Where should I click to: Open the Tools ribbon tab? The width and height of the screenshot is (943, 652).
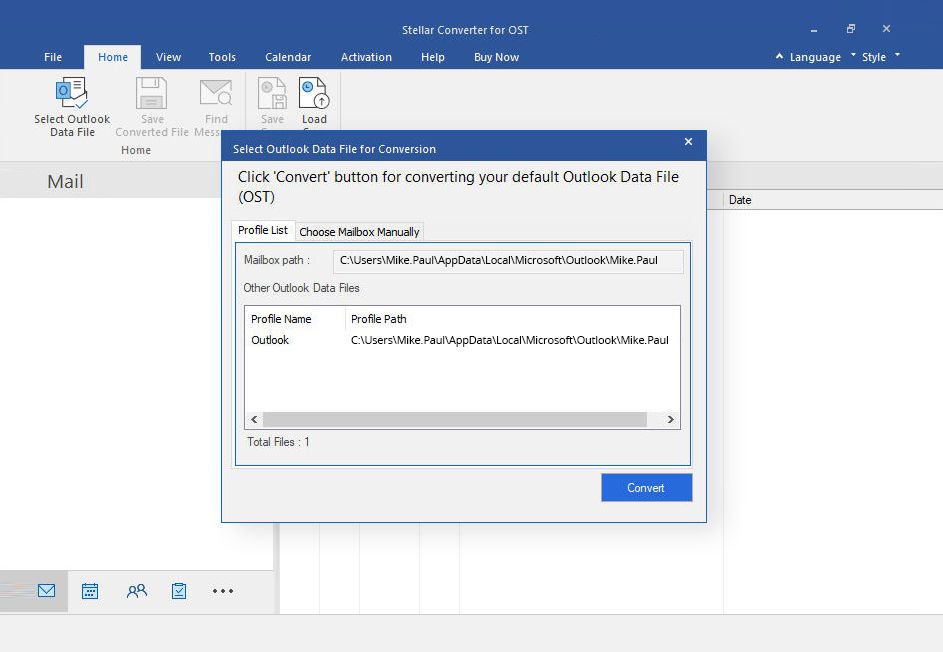pos(222,57)
